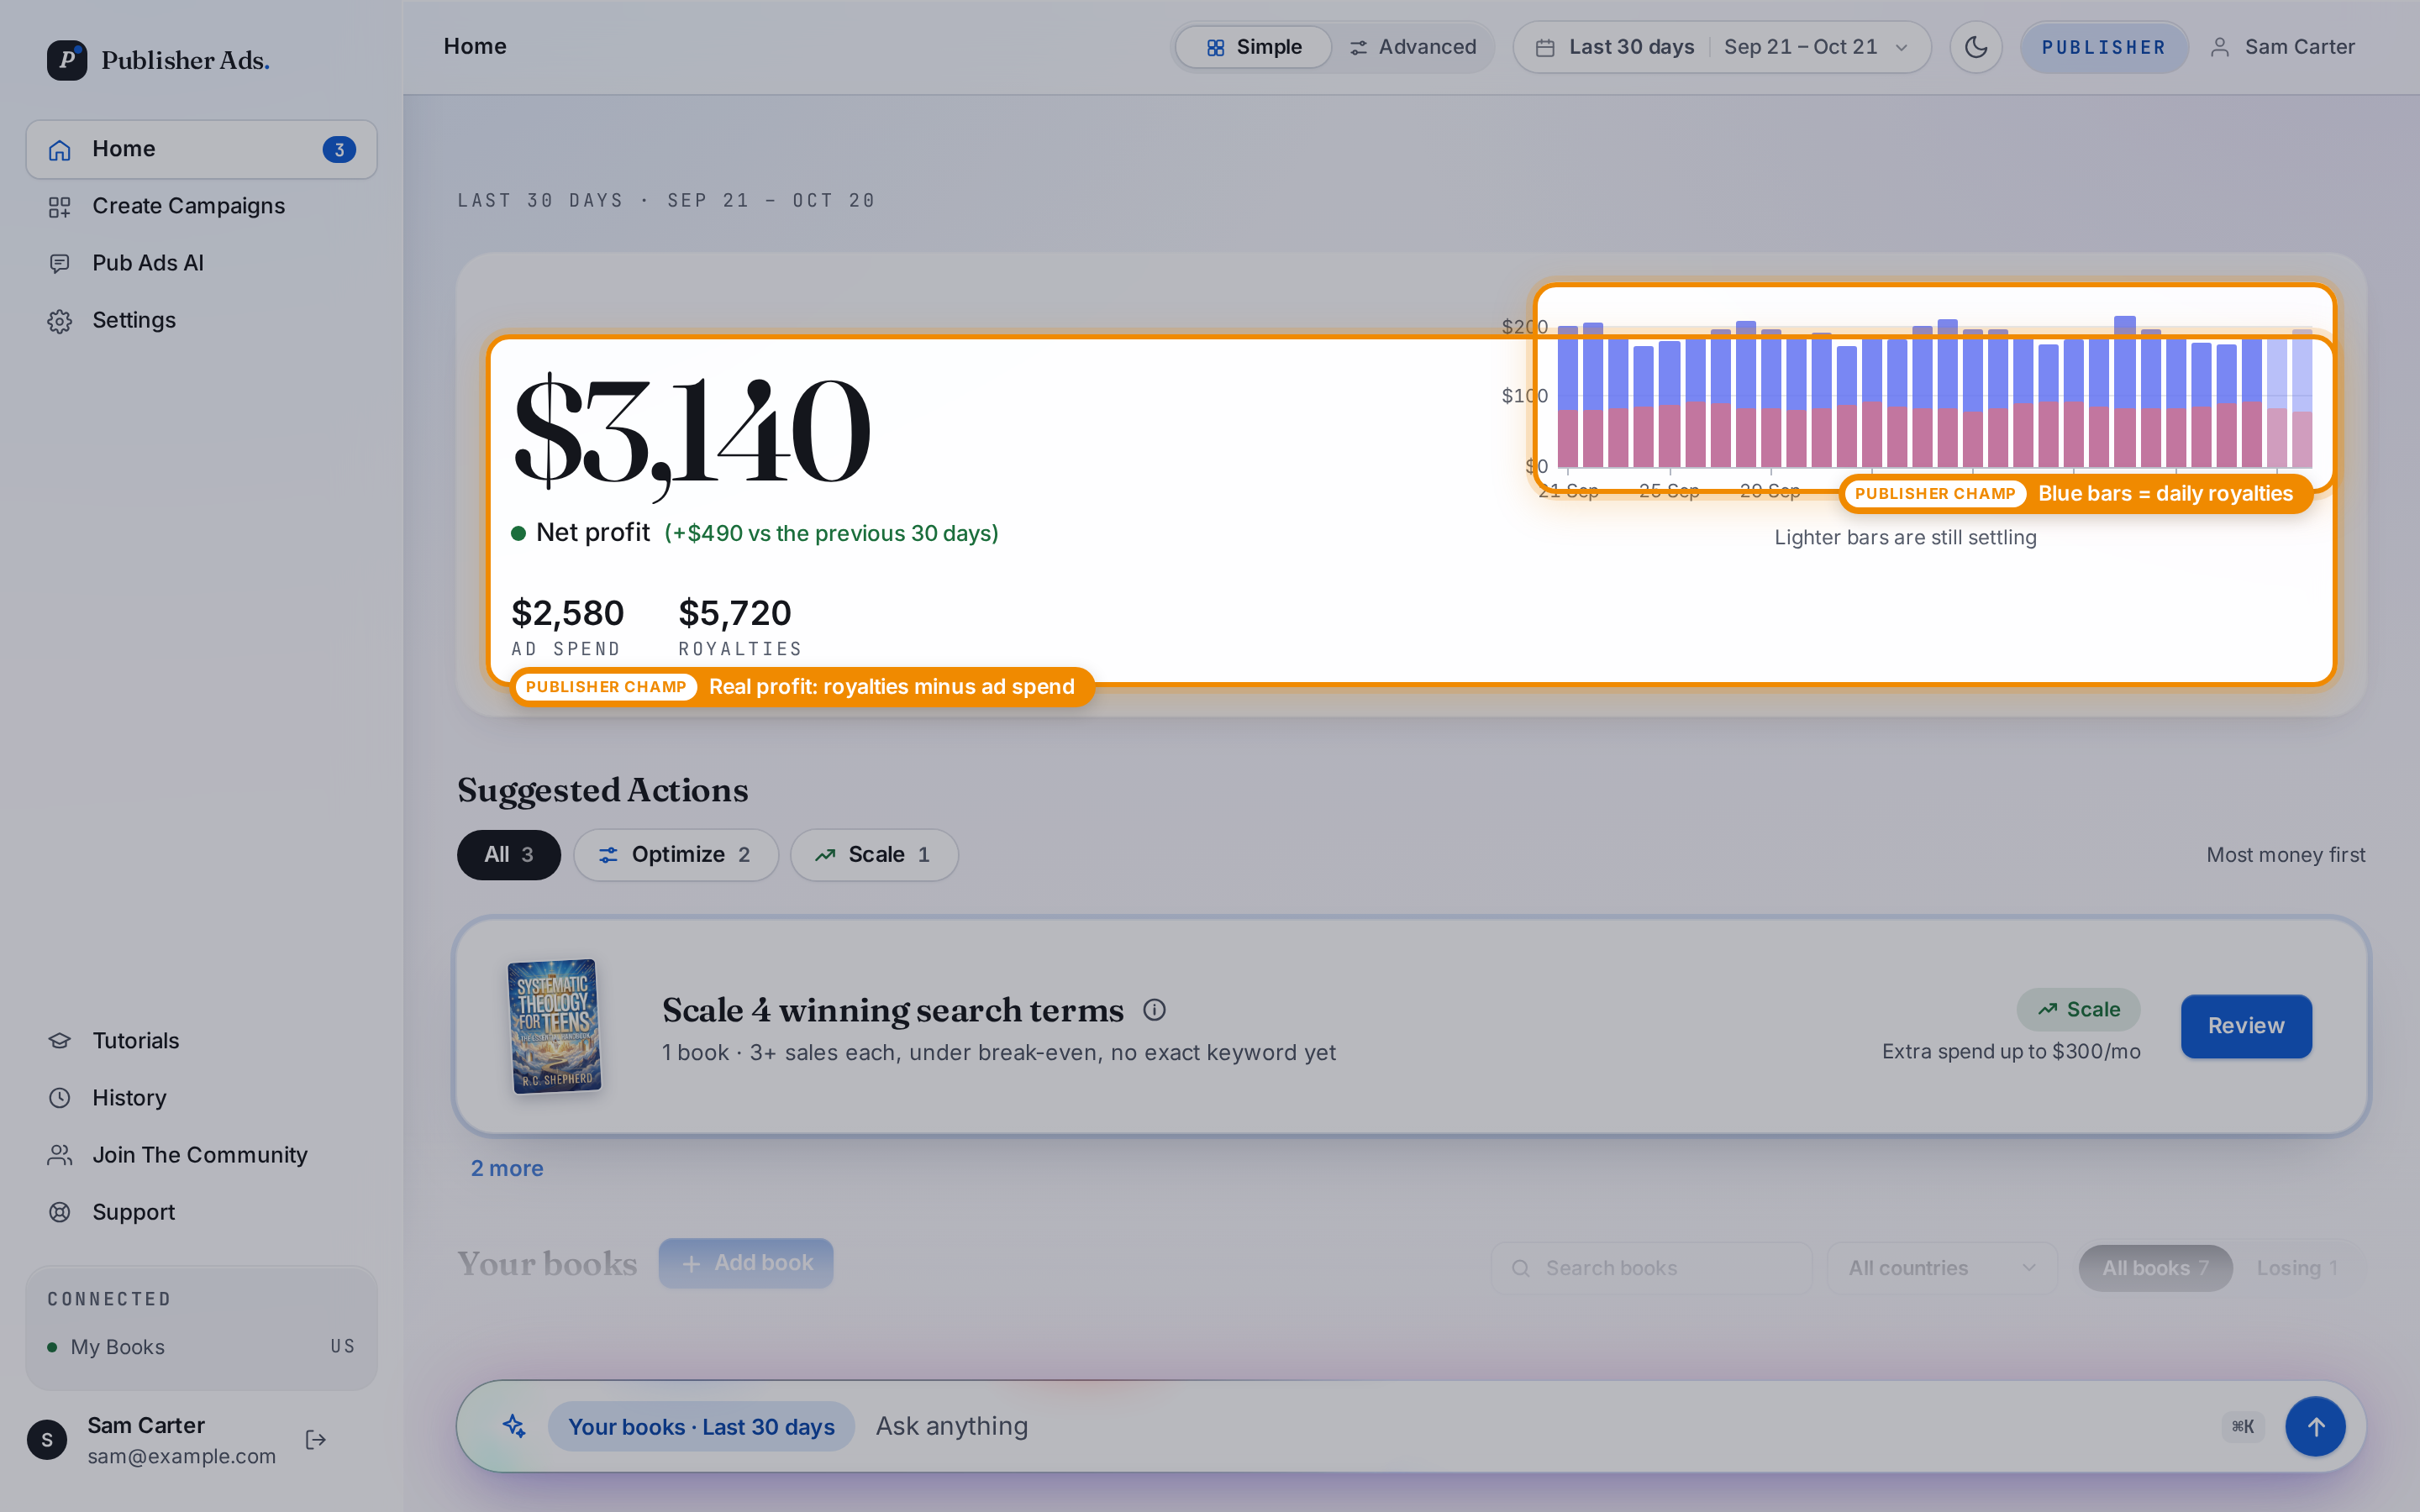Viewport: 2420px width, 1512px height.
Task: Click the log out icon beside Sam Carter
Action: click(x=316, y=1439)
